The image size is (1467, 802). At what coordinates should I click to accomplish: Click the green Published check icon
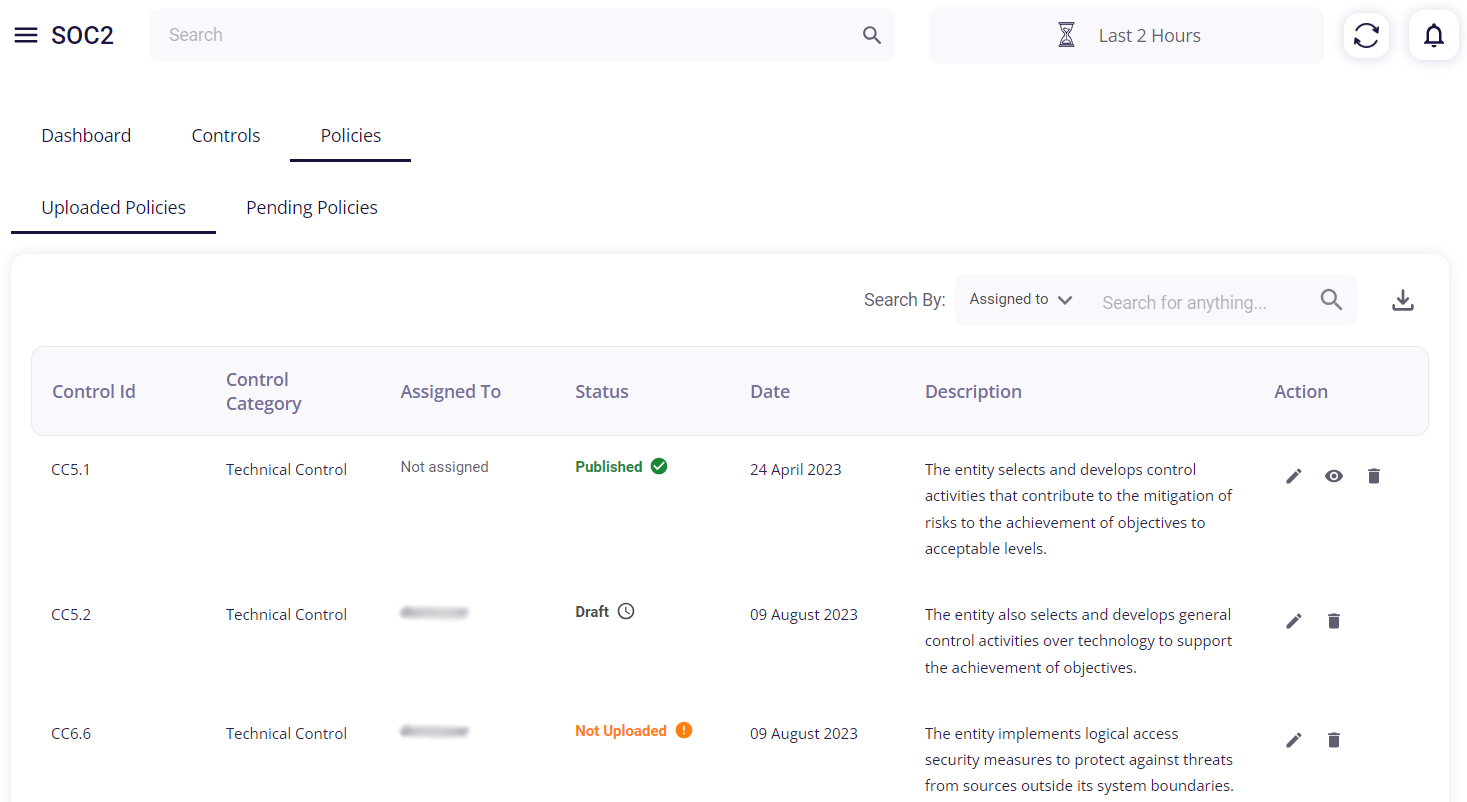pyautogui.click(x=659, y=466)
